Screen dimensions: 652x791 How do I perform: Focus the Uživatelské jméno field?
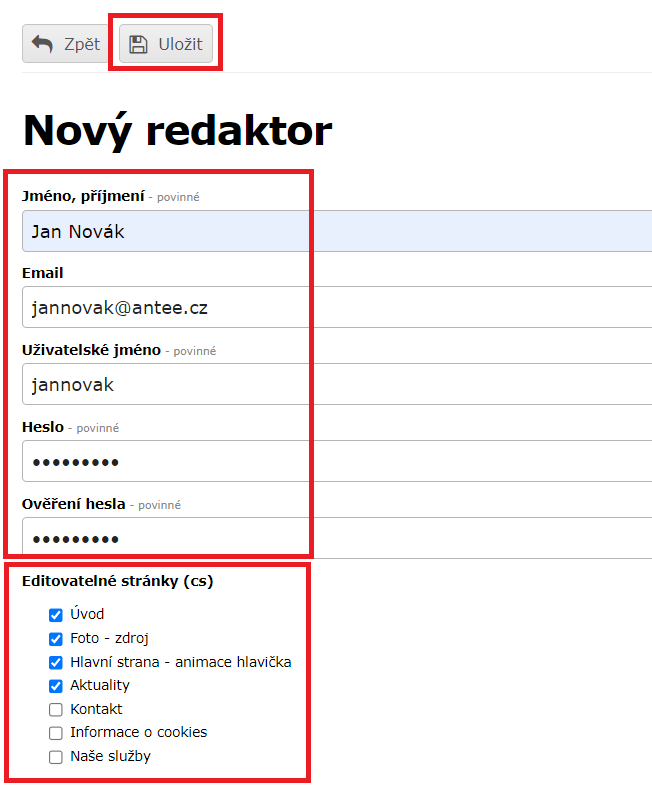click(336, 384)
